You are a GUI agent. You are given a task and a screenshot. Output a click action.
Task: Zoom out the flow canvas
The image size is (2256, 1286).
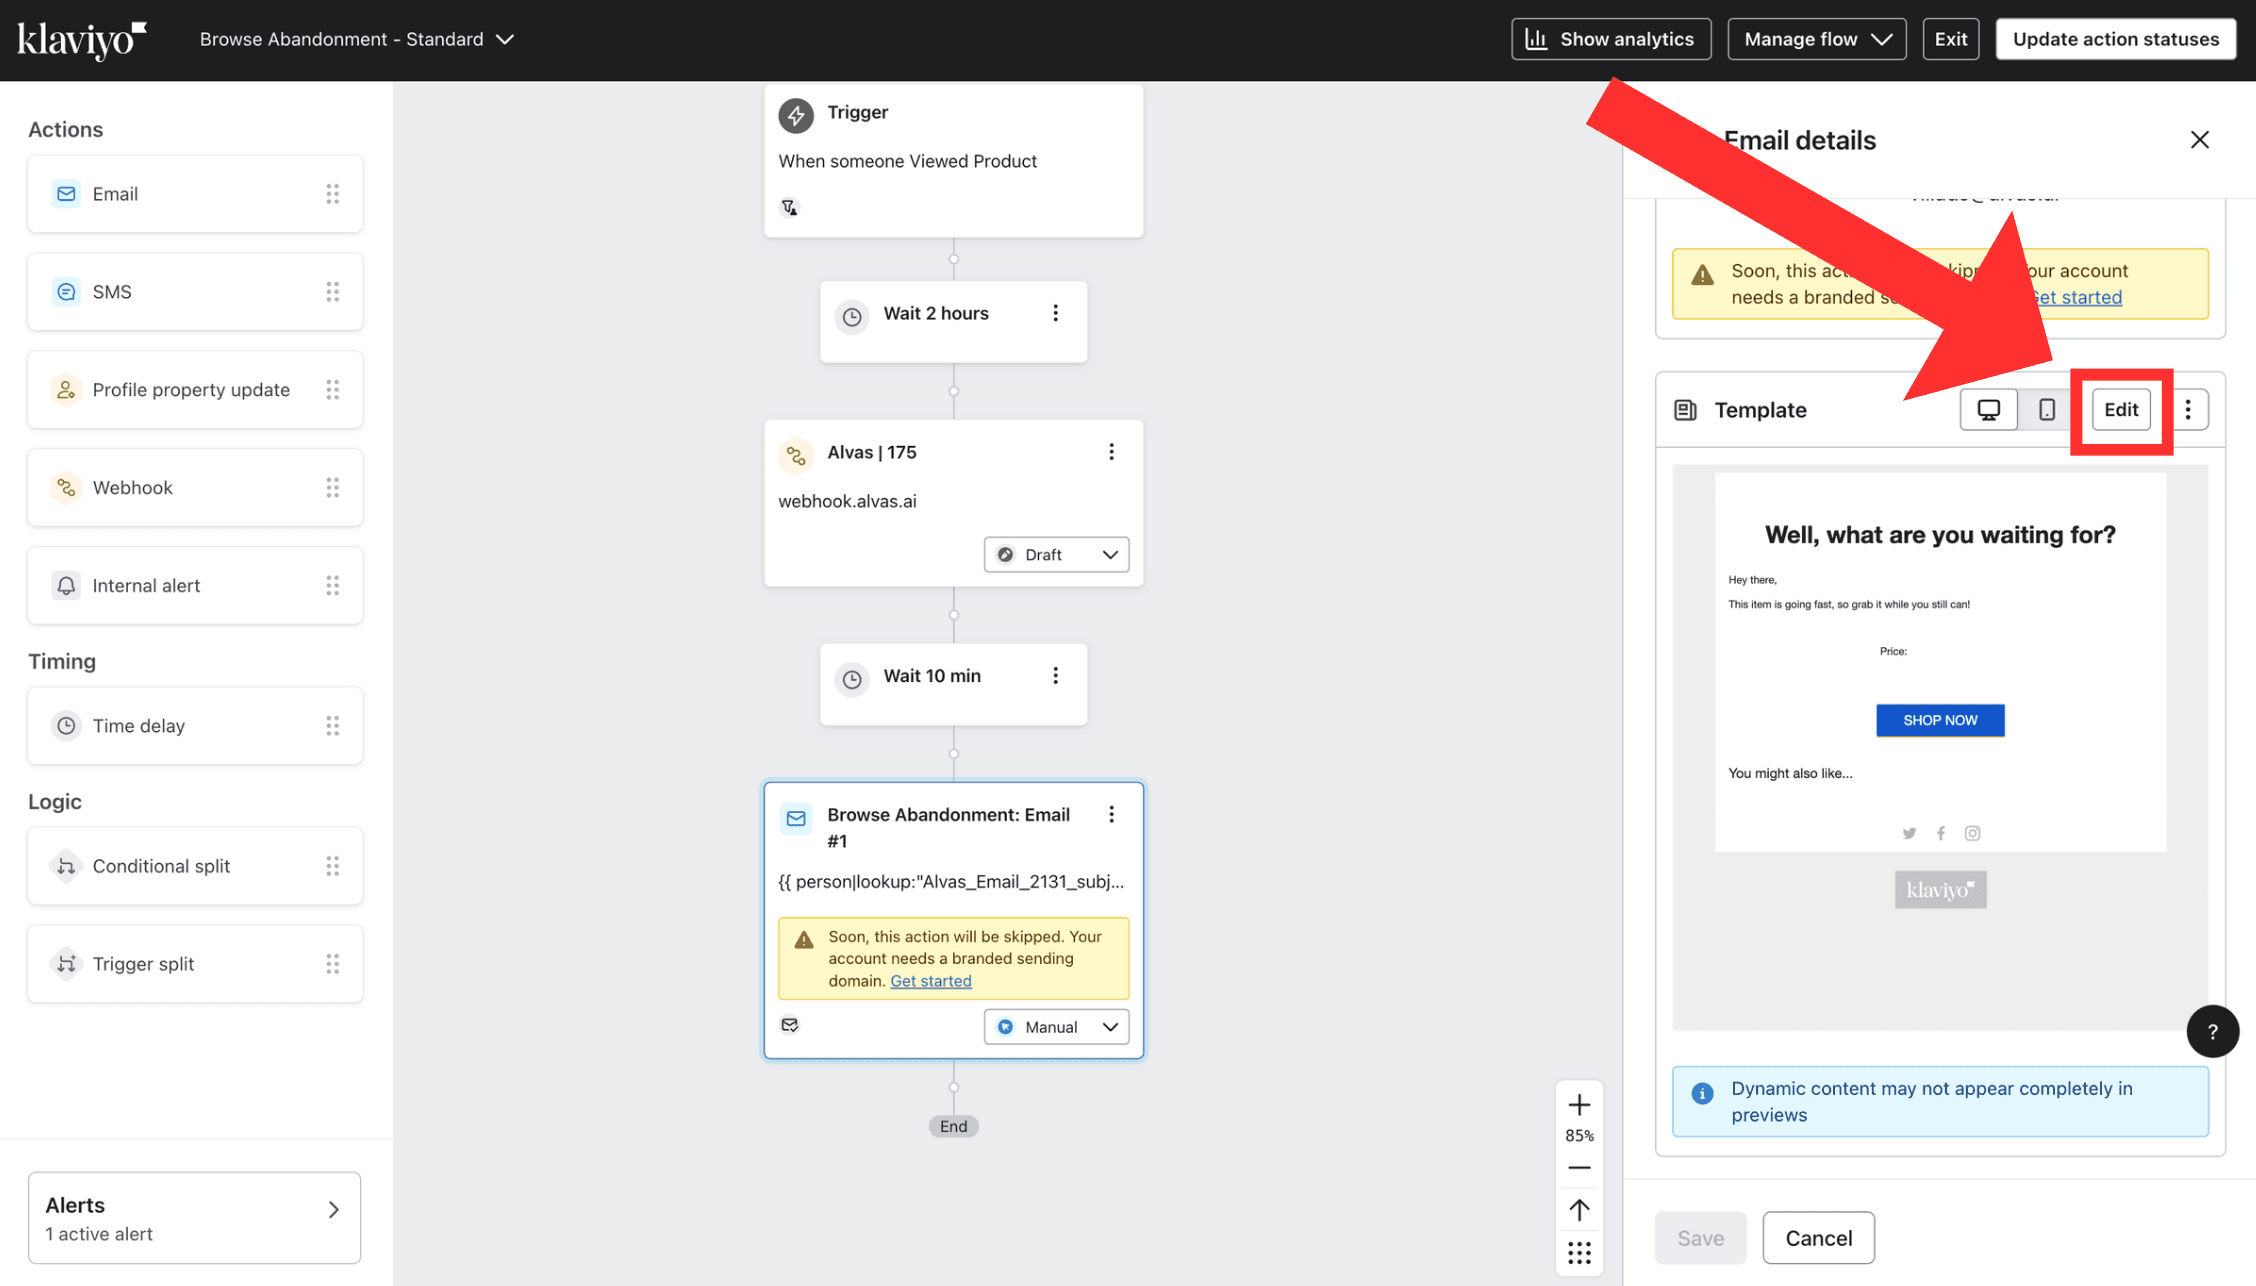pos(1579,1168)
